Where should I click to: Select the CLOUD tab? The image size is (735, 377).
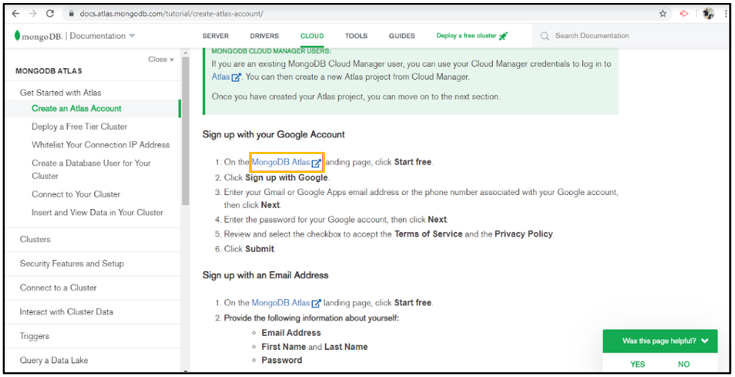(x=312, y=36)
